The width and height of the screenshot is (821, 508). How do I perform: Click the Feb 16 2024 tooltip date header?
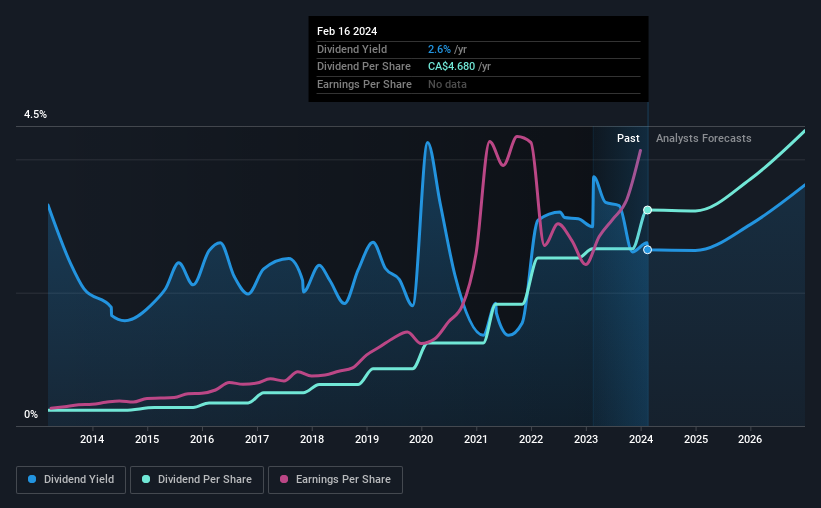(x=347, y=31)
